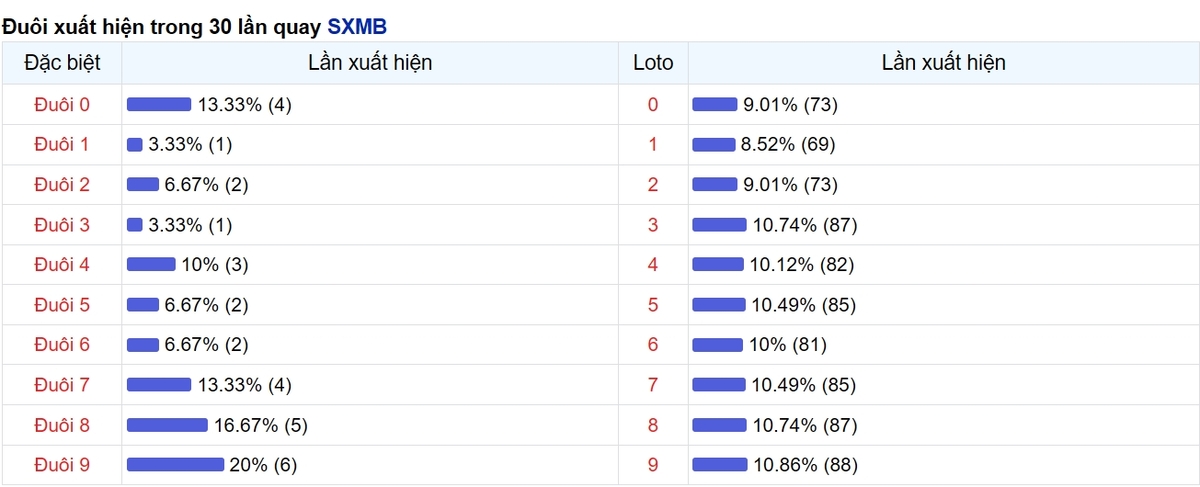This screenshot has width=1200, height=487.
Task: Choose the "Đuôi 4" row label
Action: click(x=62, y=265)
